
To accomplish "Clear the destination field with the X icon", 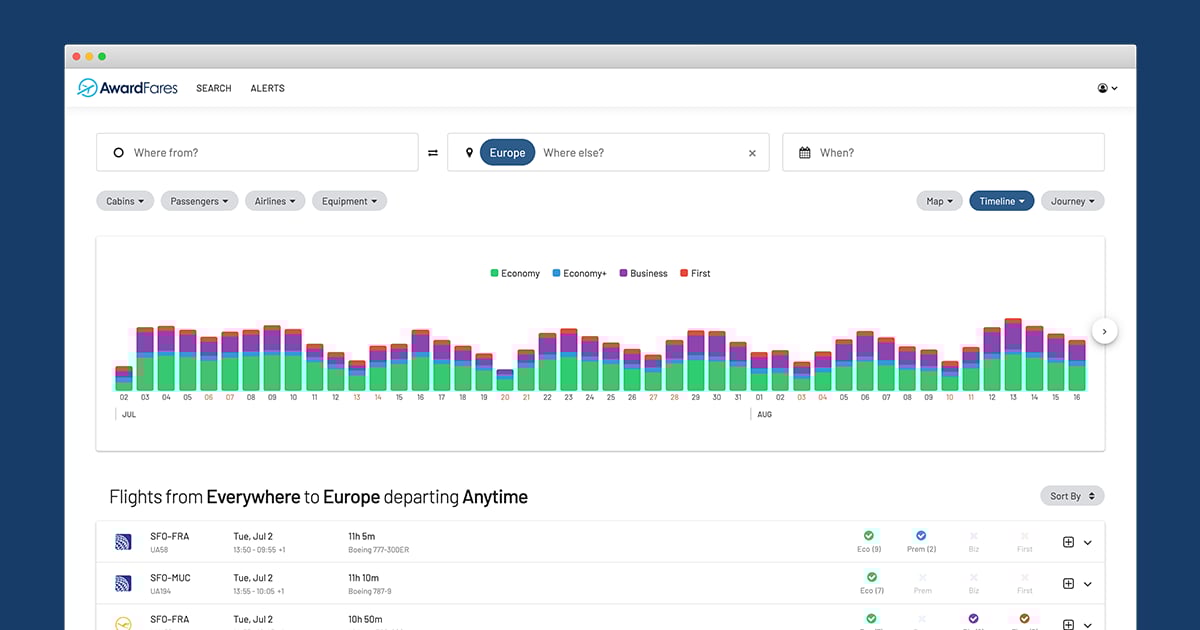I will (x=752, y=153).
